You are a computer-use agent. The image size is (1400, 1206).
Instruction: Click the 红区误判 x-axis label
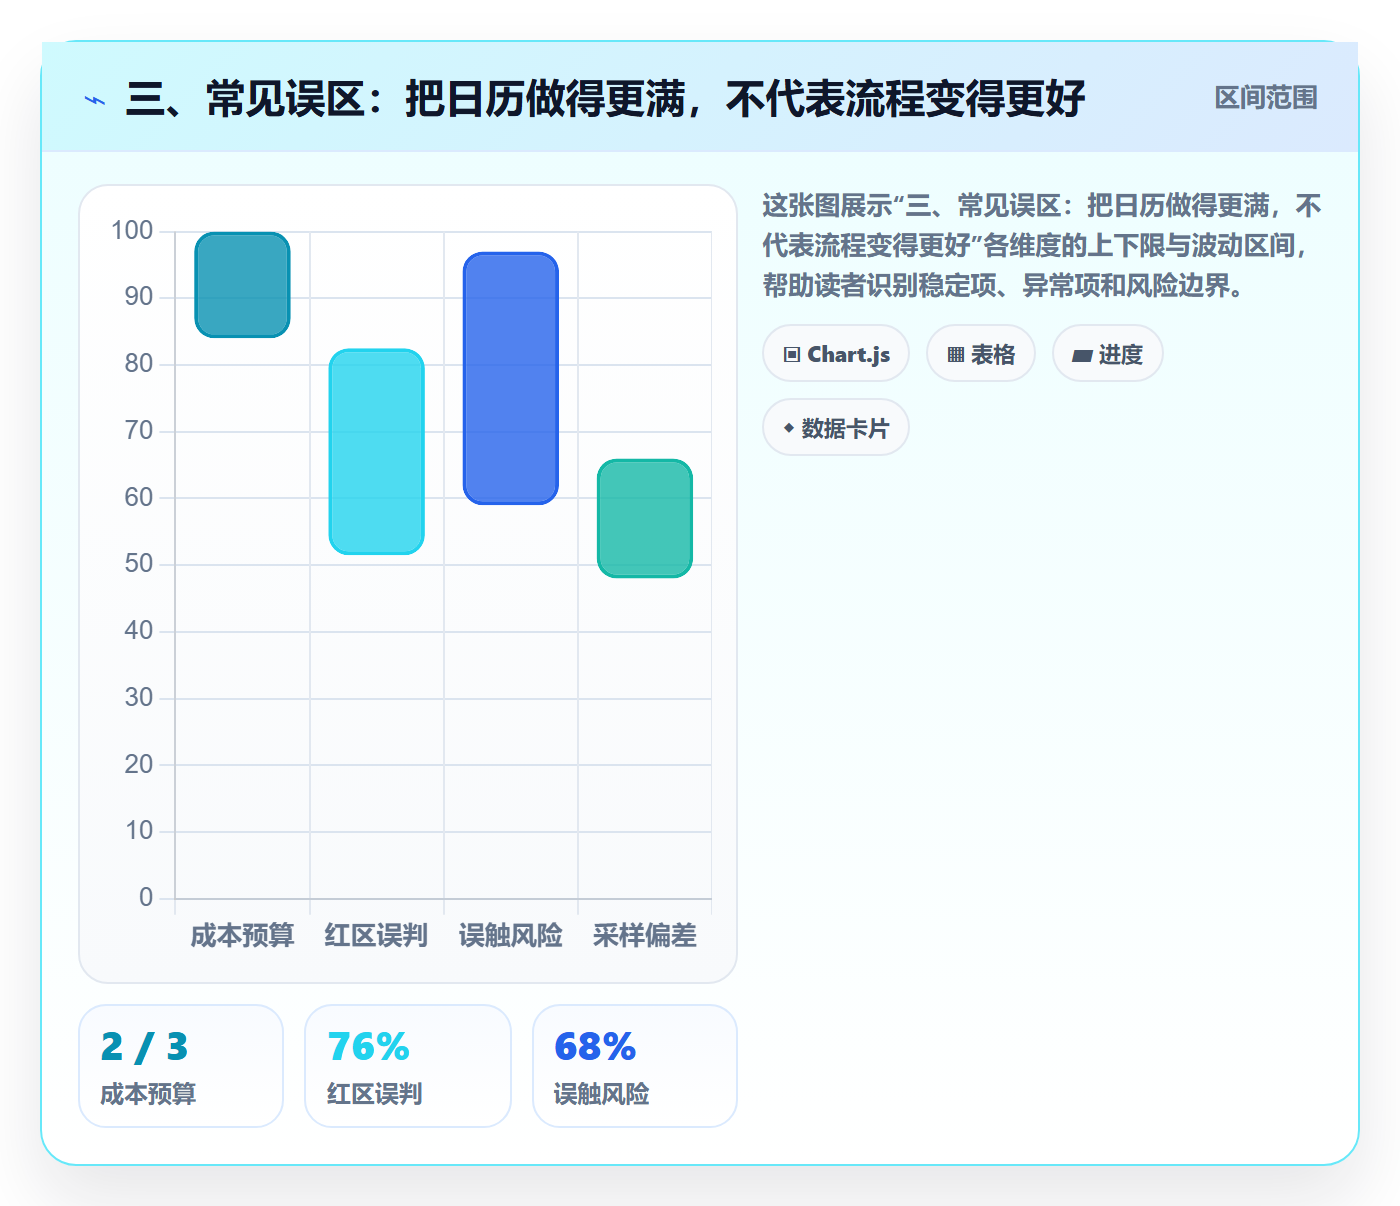click(x=377, y=936)
